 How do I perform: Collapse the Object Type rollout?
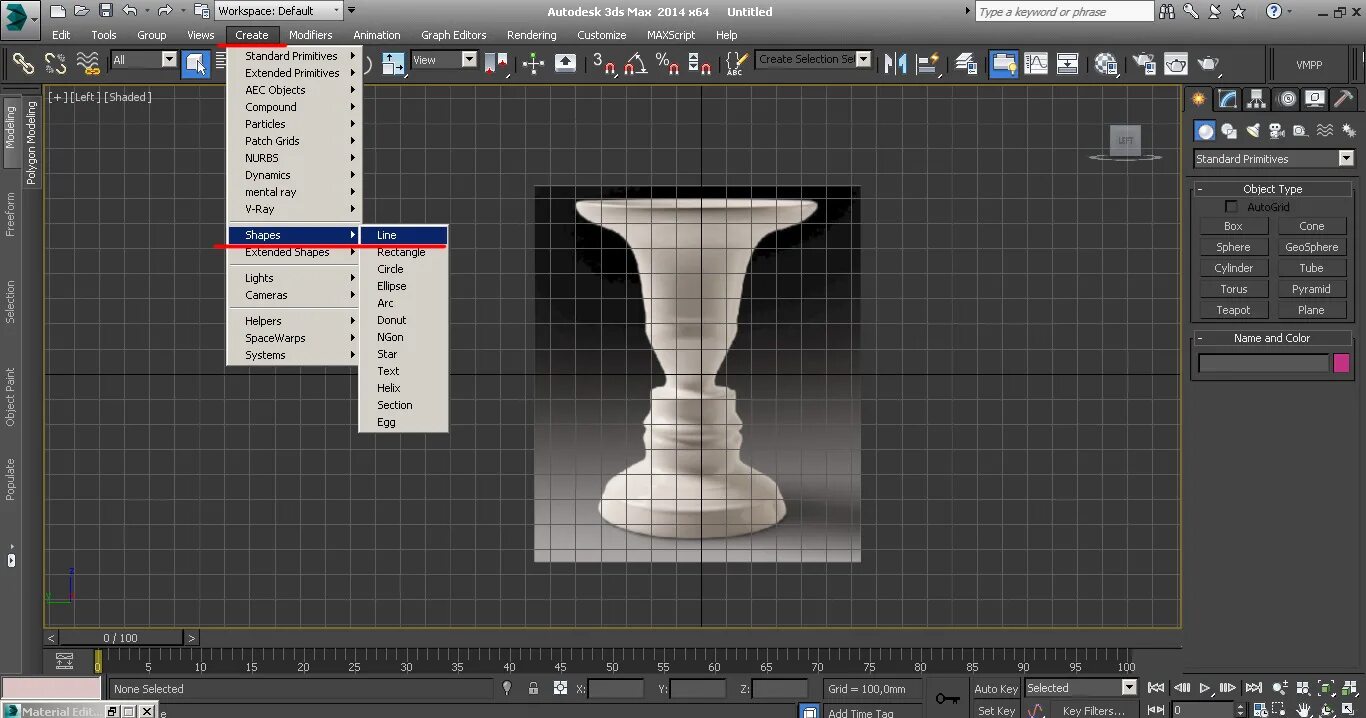click(x=1272, y=189)
